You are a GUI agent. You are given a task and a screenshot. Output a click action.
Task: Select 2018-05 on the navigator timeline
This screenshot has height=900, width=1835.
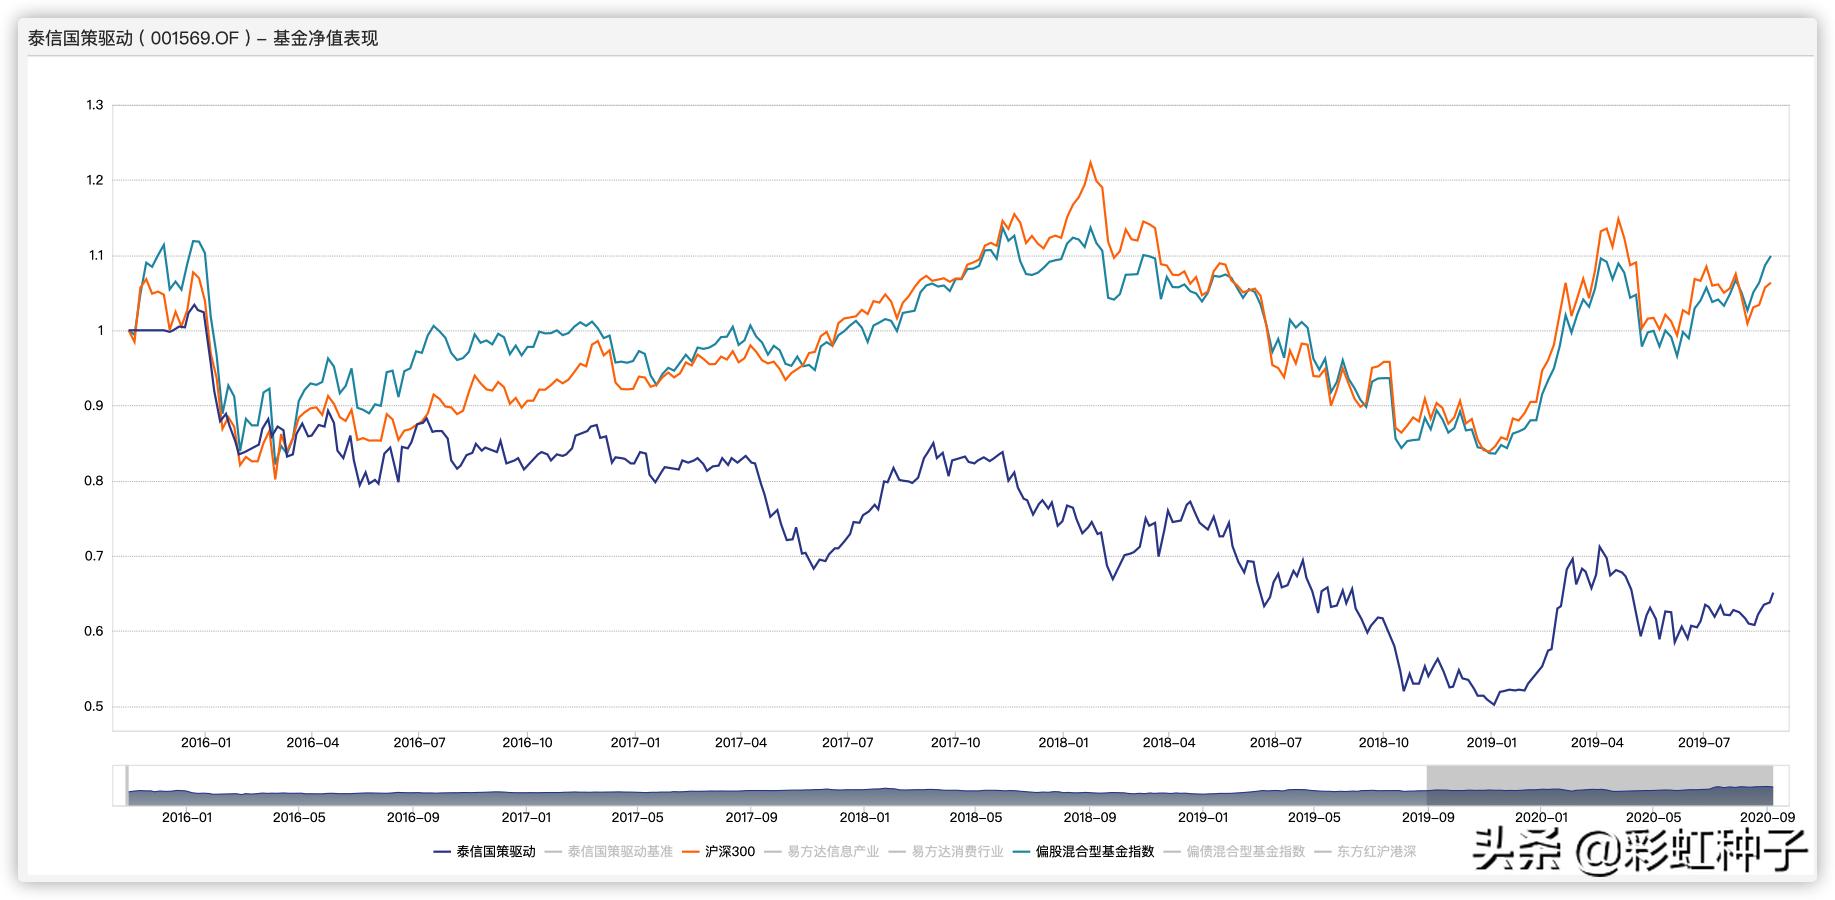pos(976,817)
